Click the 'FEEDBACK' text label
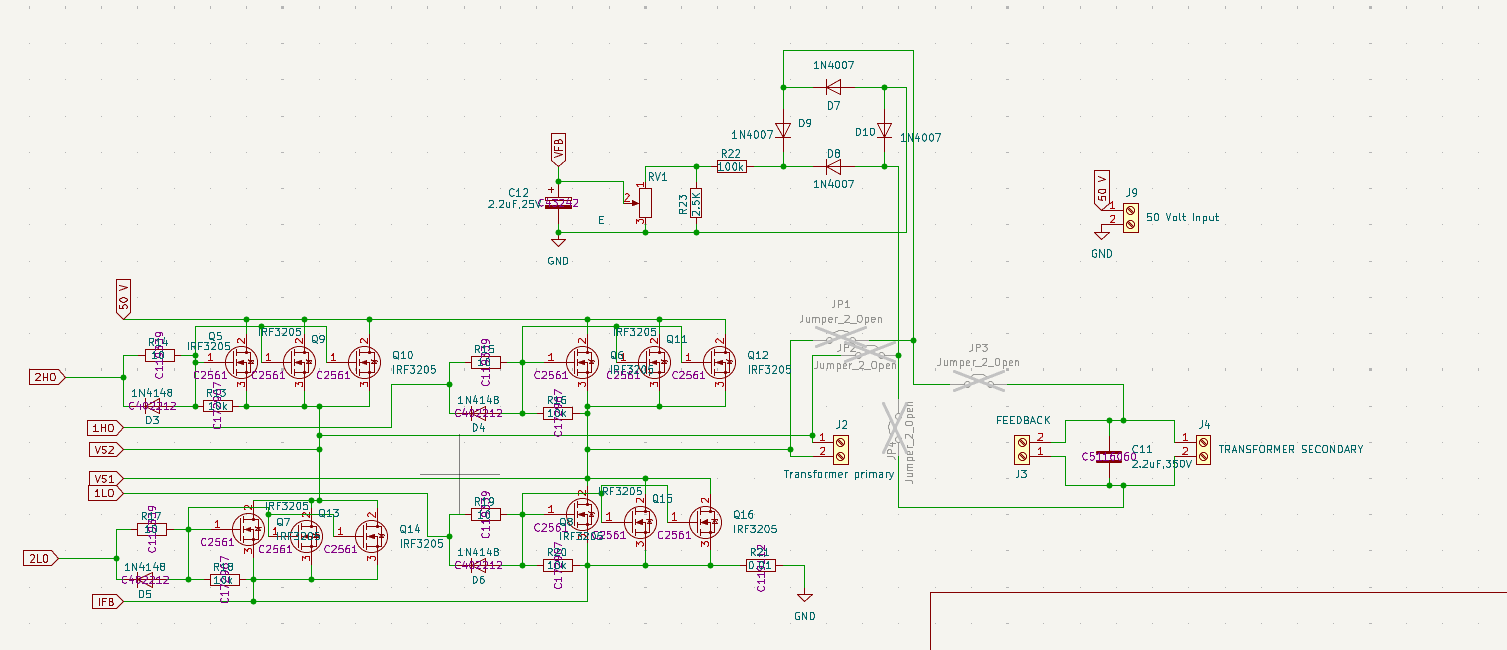The height and width of the screenshot is (650, 1507). [x=1023, y=420]
